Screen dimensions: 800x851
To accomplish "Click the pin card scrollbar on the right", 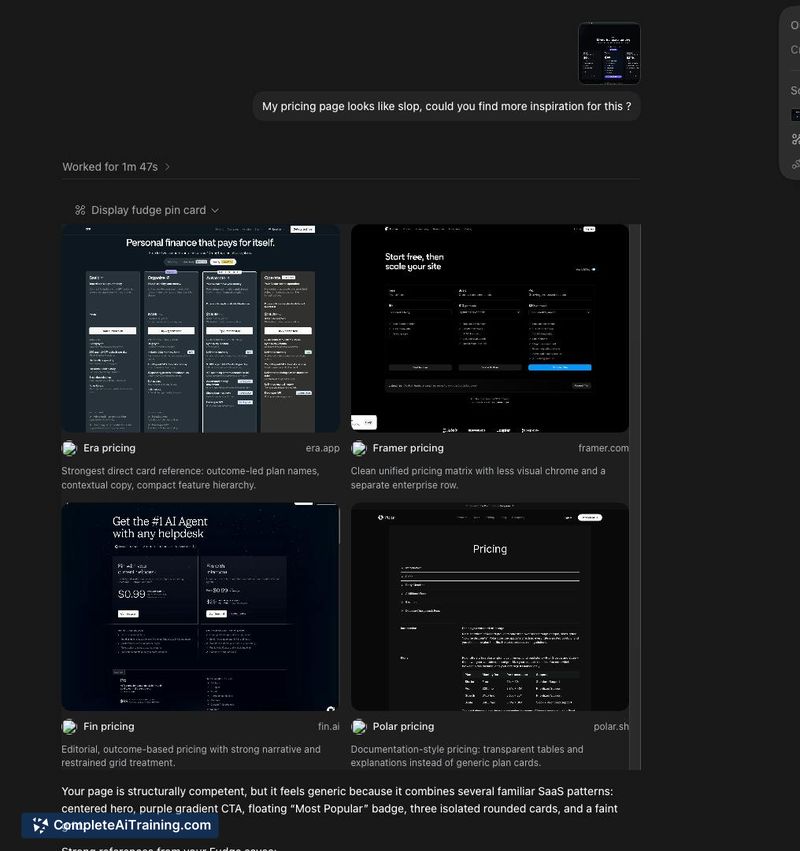I will pyautogui.click(x=635, y=497).
